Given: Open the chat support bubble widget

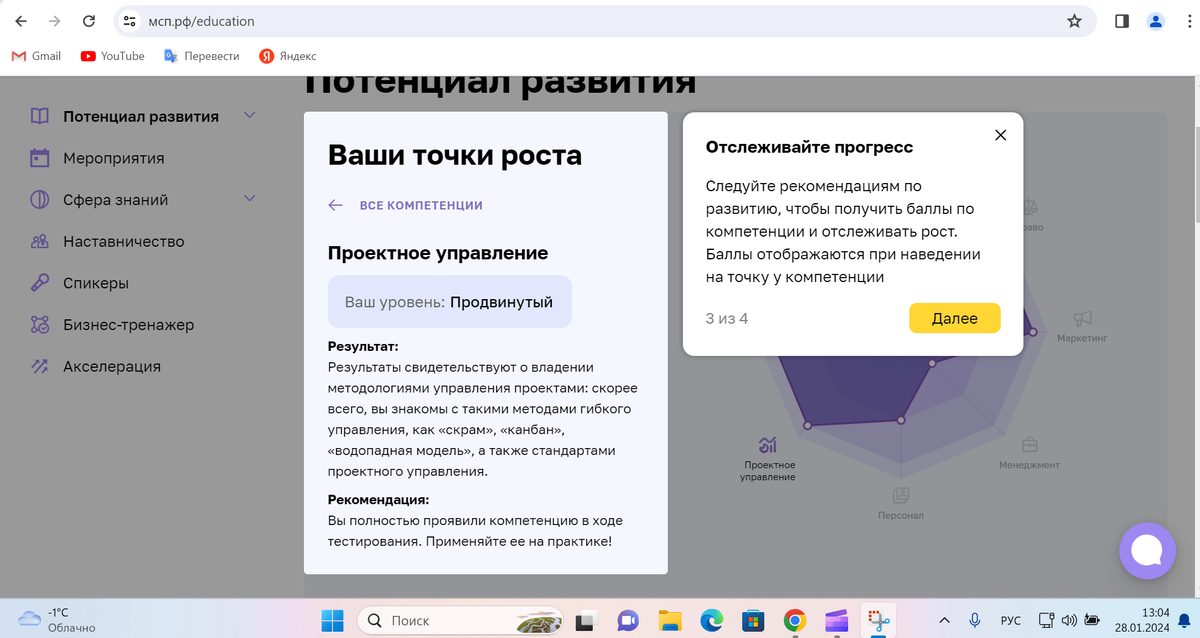Looking at the screenshot, I should 1147,550.
